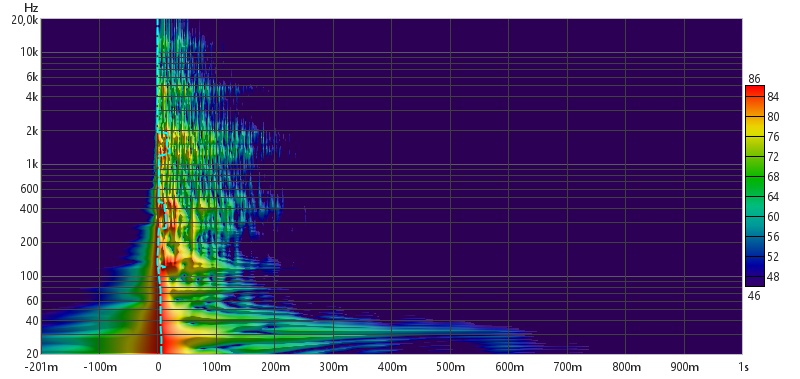Select the 900m time axis label
Viewport: 800px width, 379px height.
[x=684, y=367]
